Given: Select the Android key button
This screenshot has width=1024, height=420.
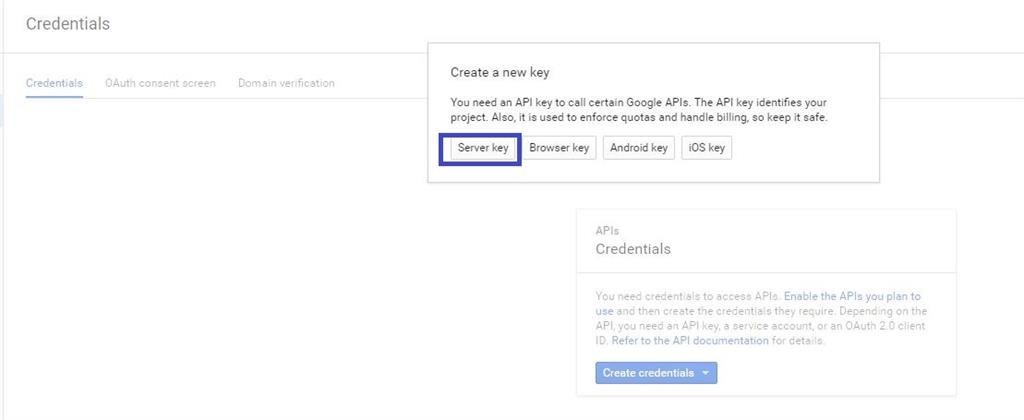Looking at the screenshot, I should point(638,148).
